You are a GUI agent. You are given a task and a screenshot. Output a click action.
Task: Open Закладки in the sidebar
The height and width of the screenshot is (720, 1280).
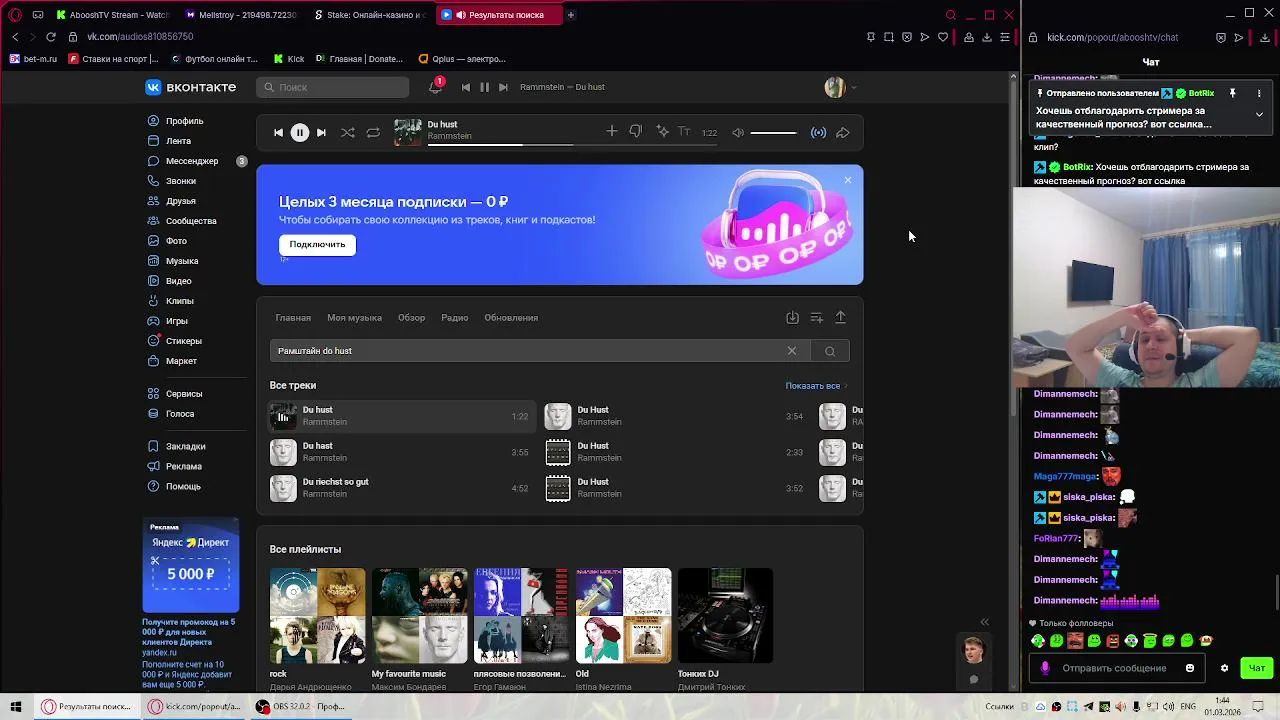(x=186, y=446)
